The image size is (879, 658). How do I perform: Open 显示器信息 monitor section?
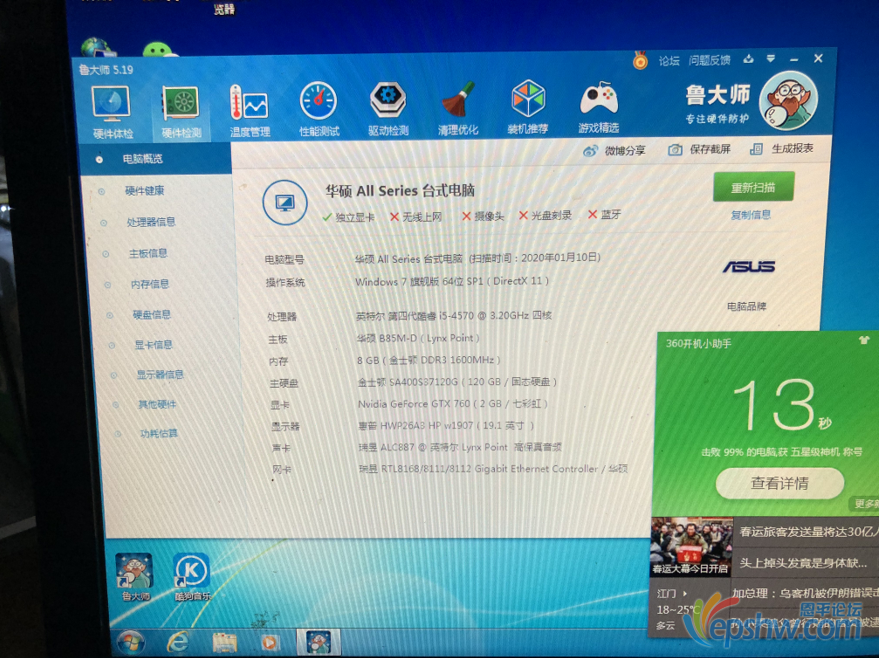(x=160, y=374)
